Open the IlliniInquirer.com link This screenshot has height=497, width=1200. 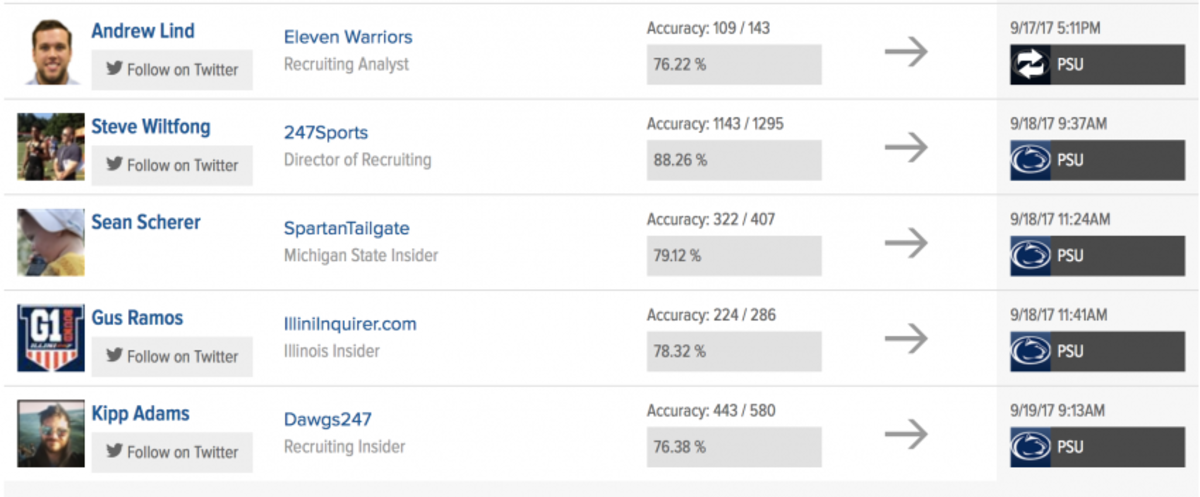tap(350, 324)
